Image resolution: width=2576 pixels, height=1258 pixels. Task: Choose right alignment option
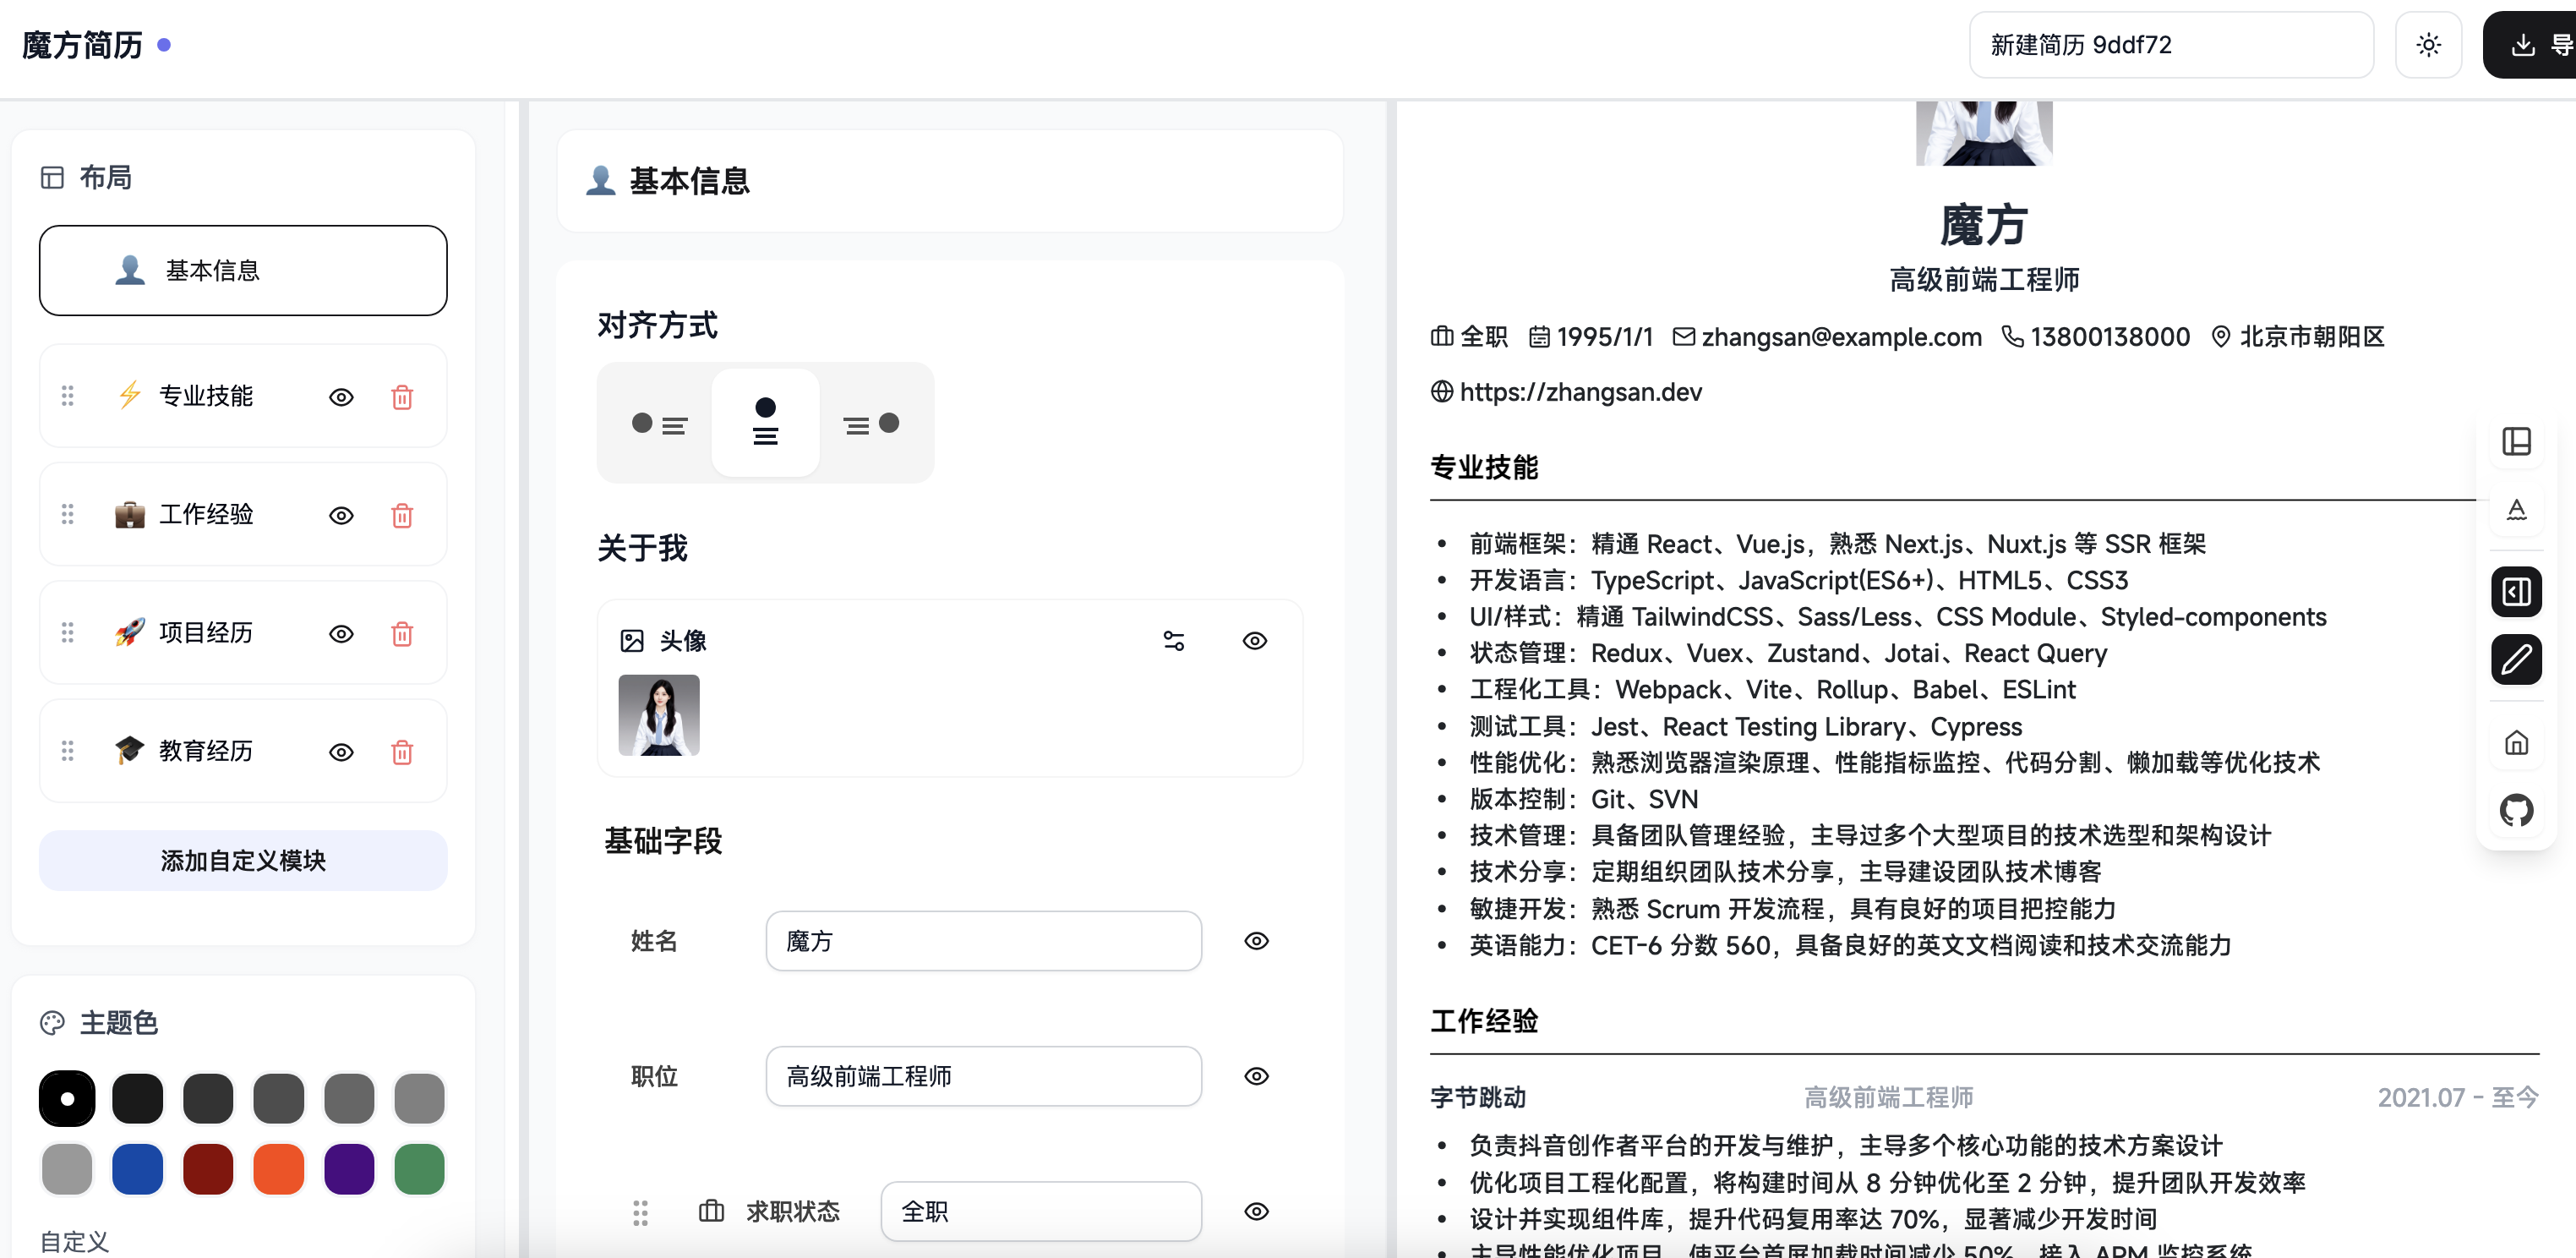pyautogui.click(x=872, y=424)
